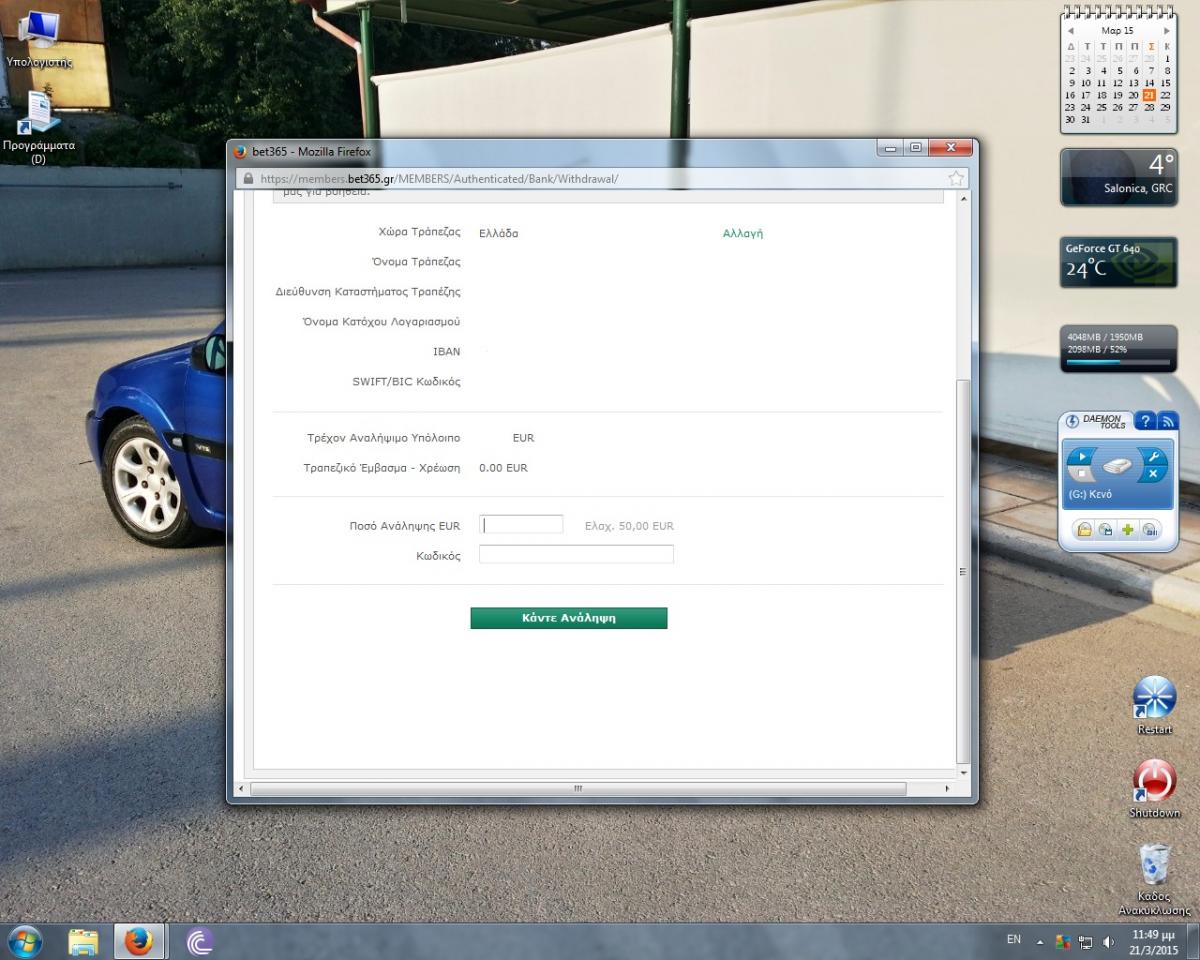This screenshot has width=1200, height=960.
Task: Click Daemon Tools gadget stop button
Action: click(x=1081, y=473)
